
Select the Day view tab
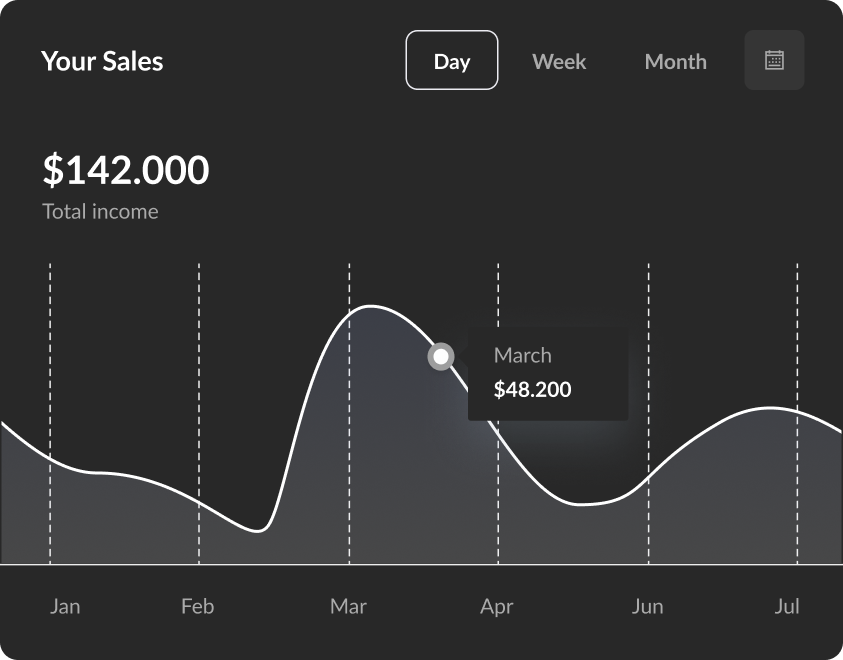[x=452, y=60]
